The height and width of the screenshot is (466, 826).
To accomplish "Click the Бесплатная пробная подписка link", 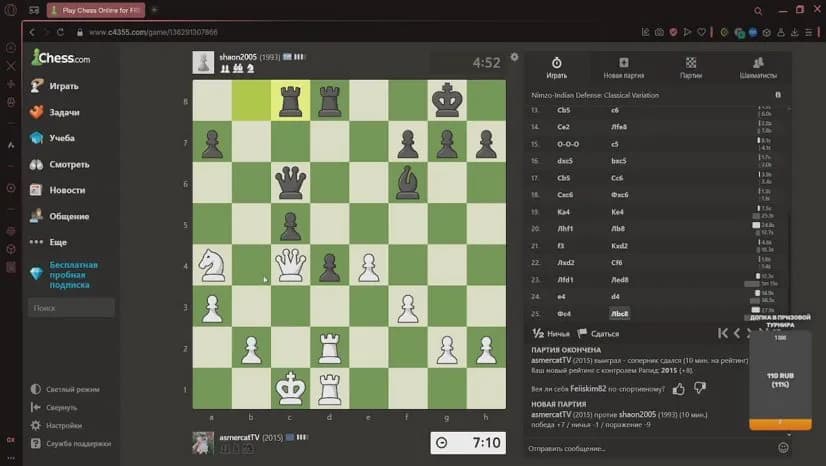I will coord(73,274).
